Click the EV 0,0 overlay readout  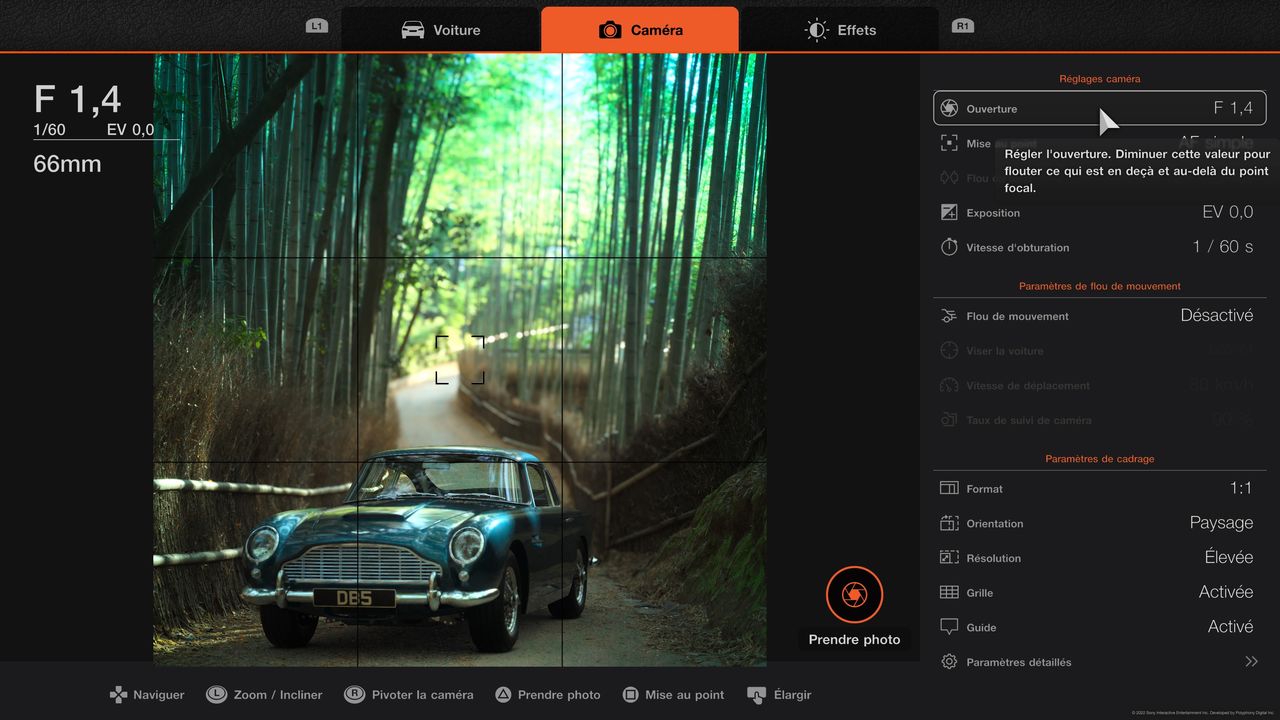pyautogui.click(x=131, y=130)
